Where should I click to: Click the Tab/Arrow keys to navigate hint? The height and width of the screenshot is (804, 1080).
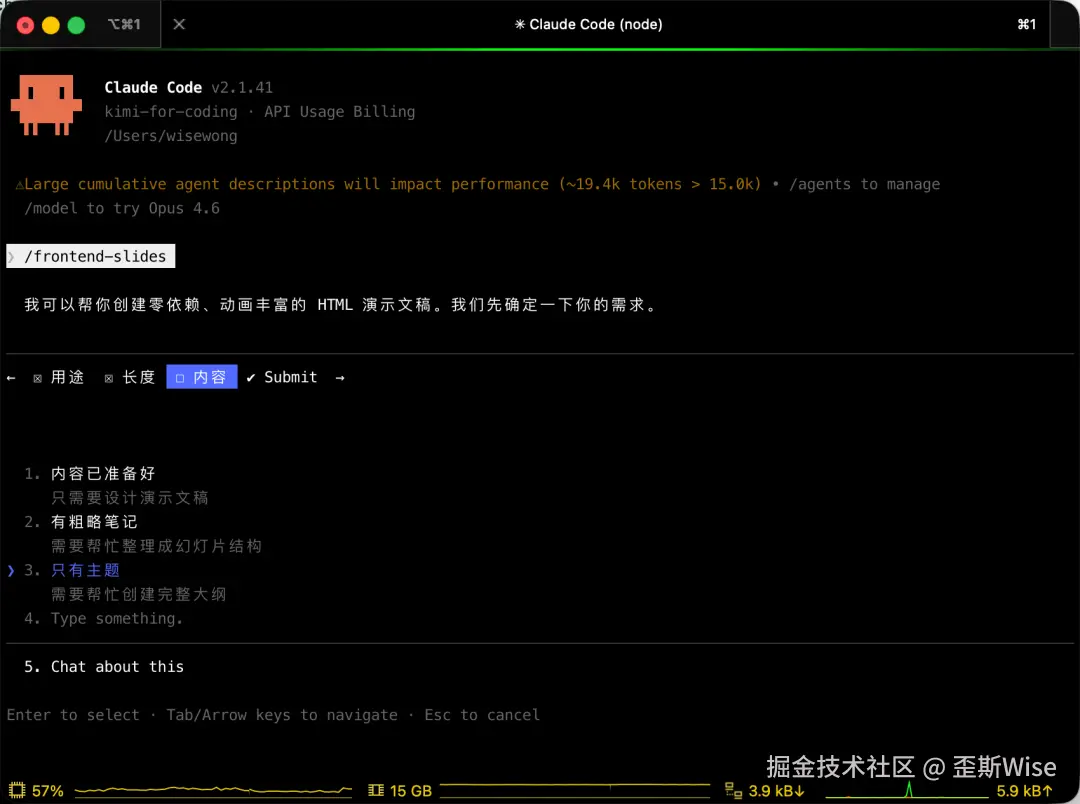tap(282, 715)
